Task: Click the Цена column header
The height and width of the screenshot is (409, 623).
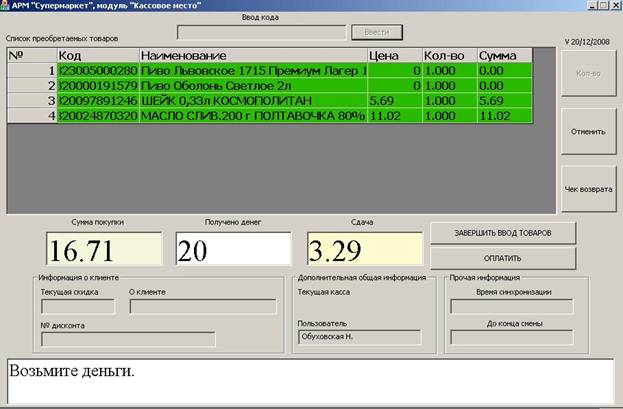Action: coord(395,56)
